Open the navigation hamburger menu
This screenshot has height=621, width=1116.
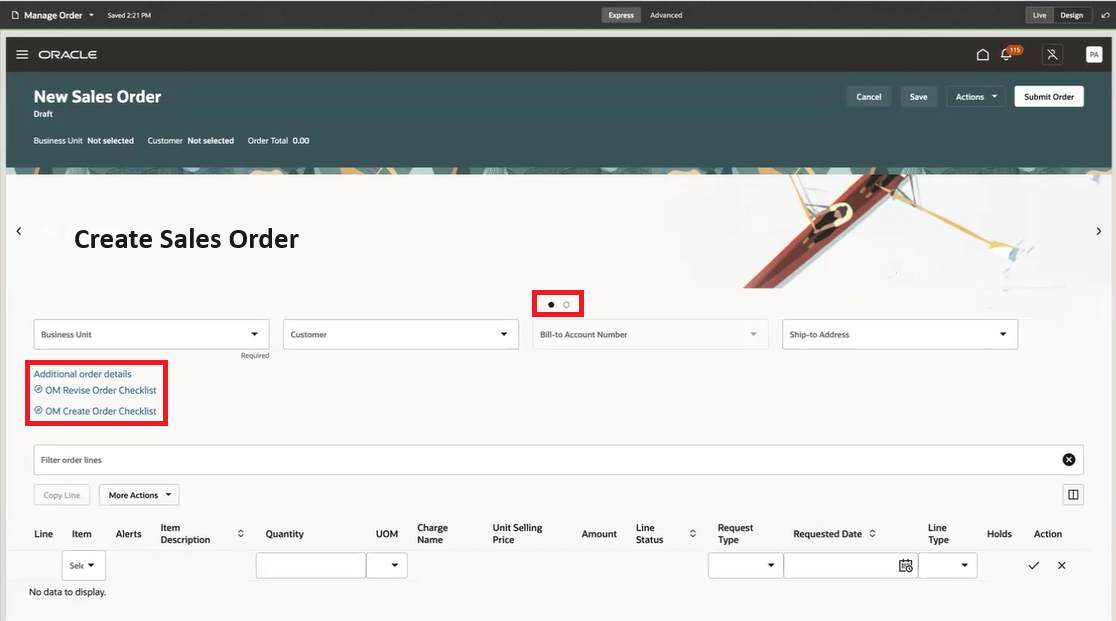[22, 54]
